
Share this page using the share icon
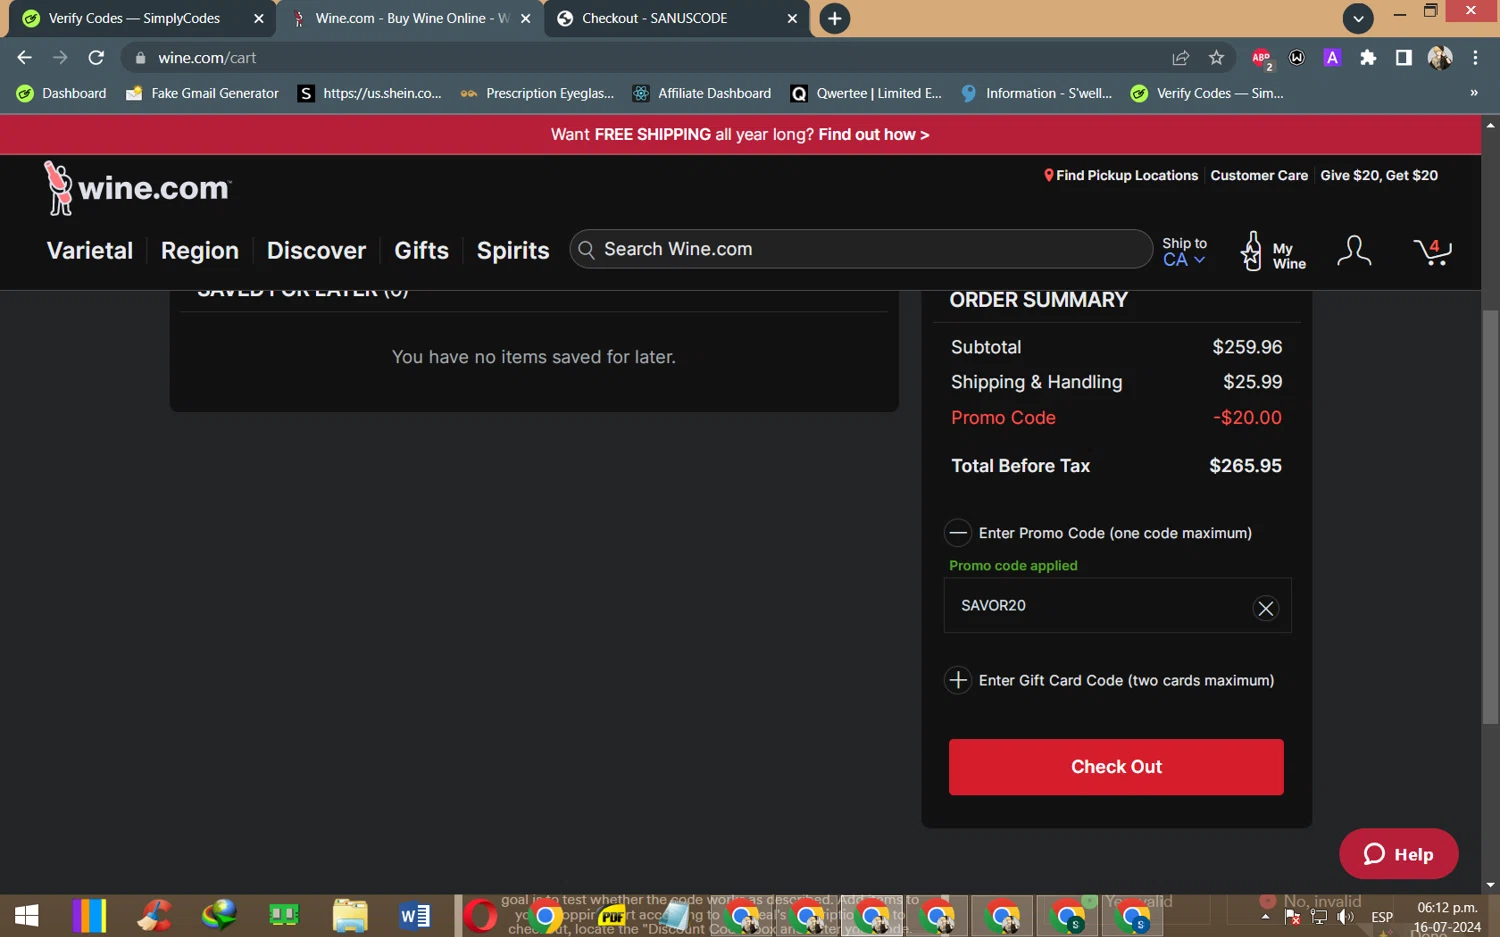coord(1180,58)
